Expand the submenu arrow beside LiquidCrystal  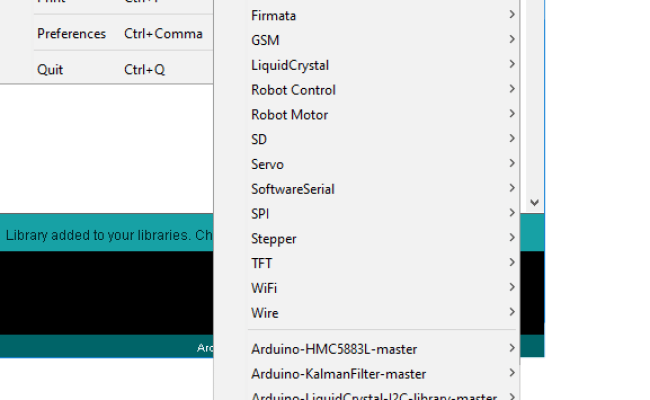click(x=512, y=64)
